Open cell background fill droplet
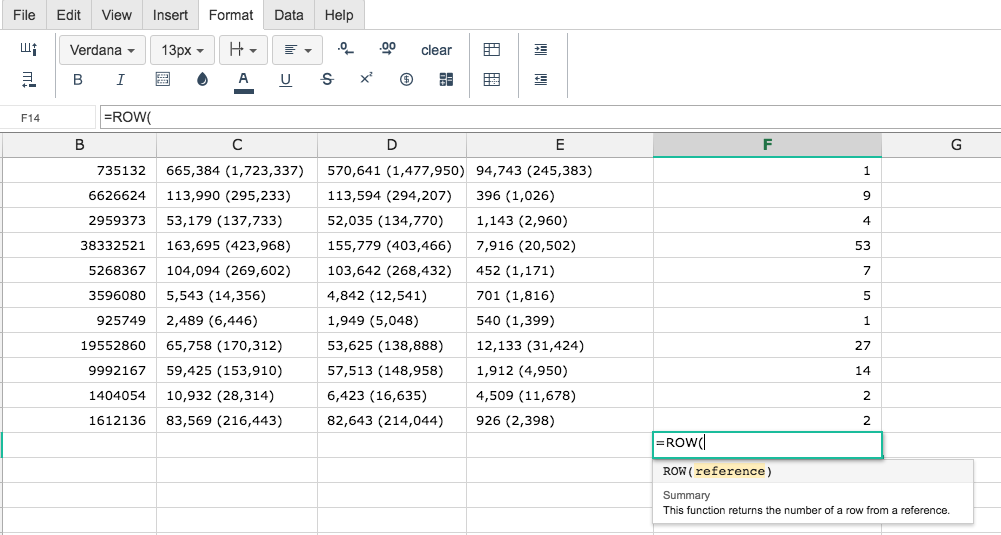The height and width of the screenshot is (535, 1001). (202, 80)
